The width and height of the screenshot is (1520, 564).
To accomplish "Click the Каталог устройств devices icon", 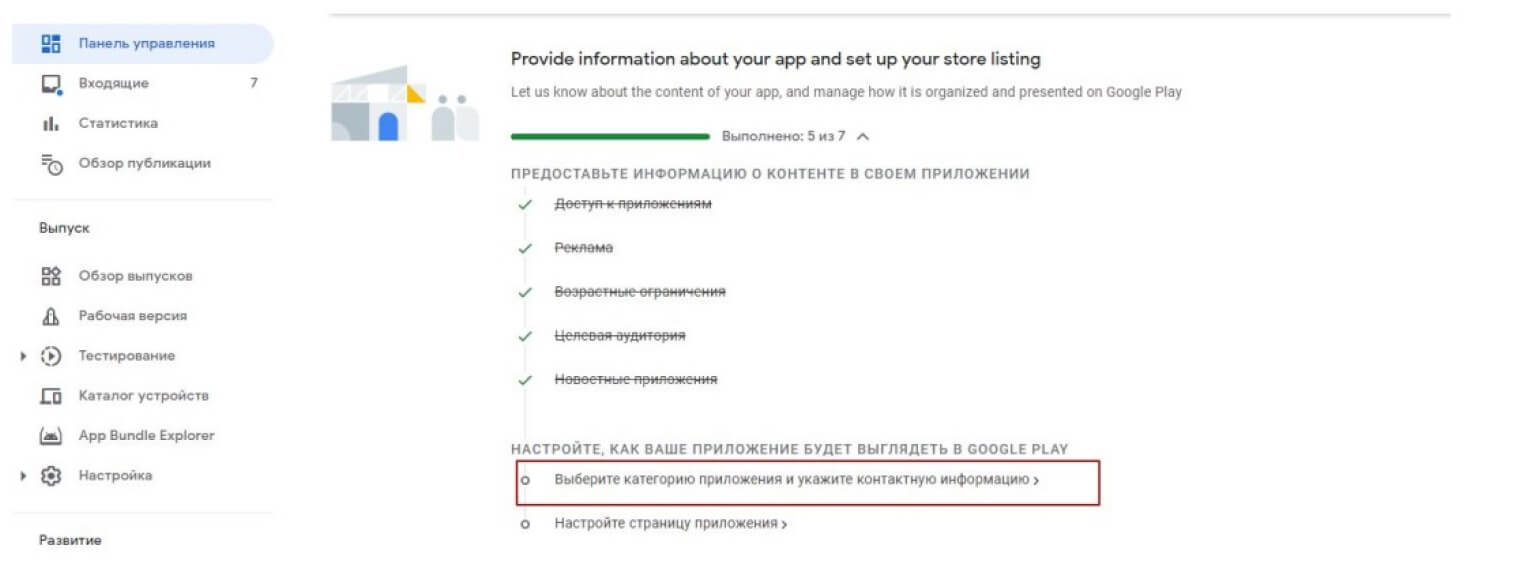I will click(x=51, y=396).
